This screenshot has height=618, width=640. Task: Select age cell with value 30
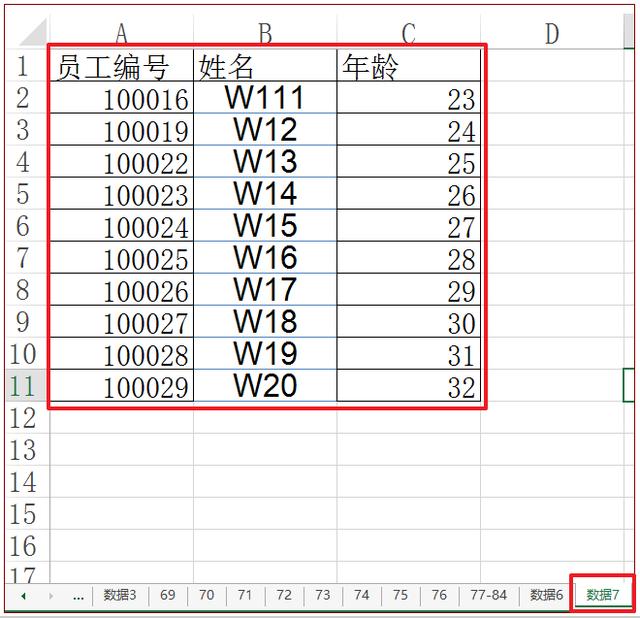click(x=409, y=322)
